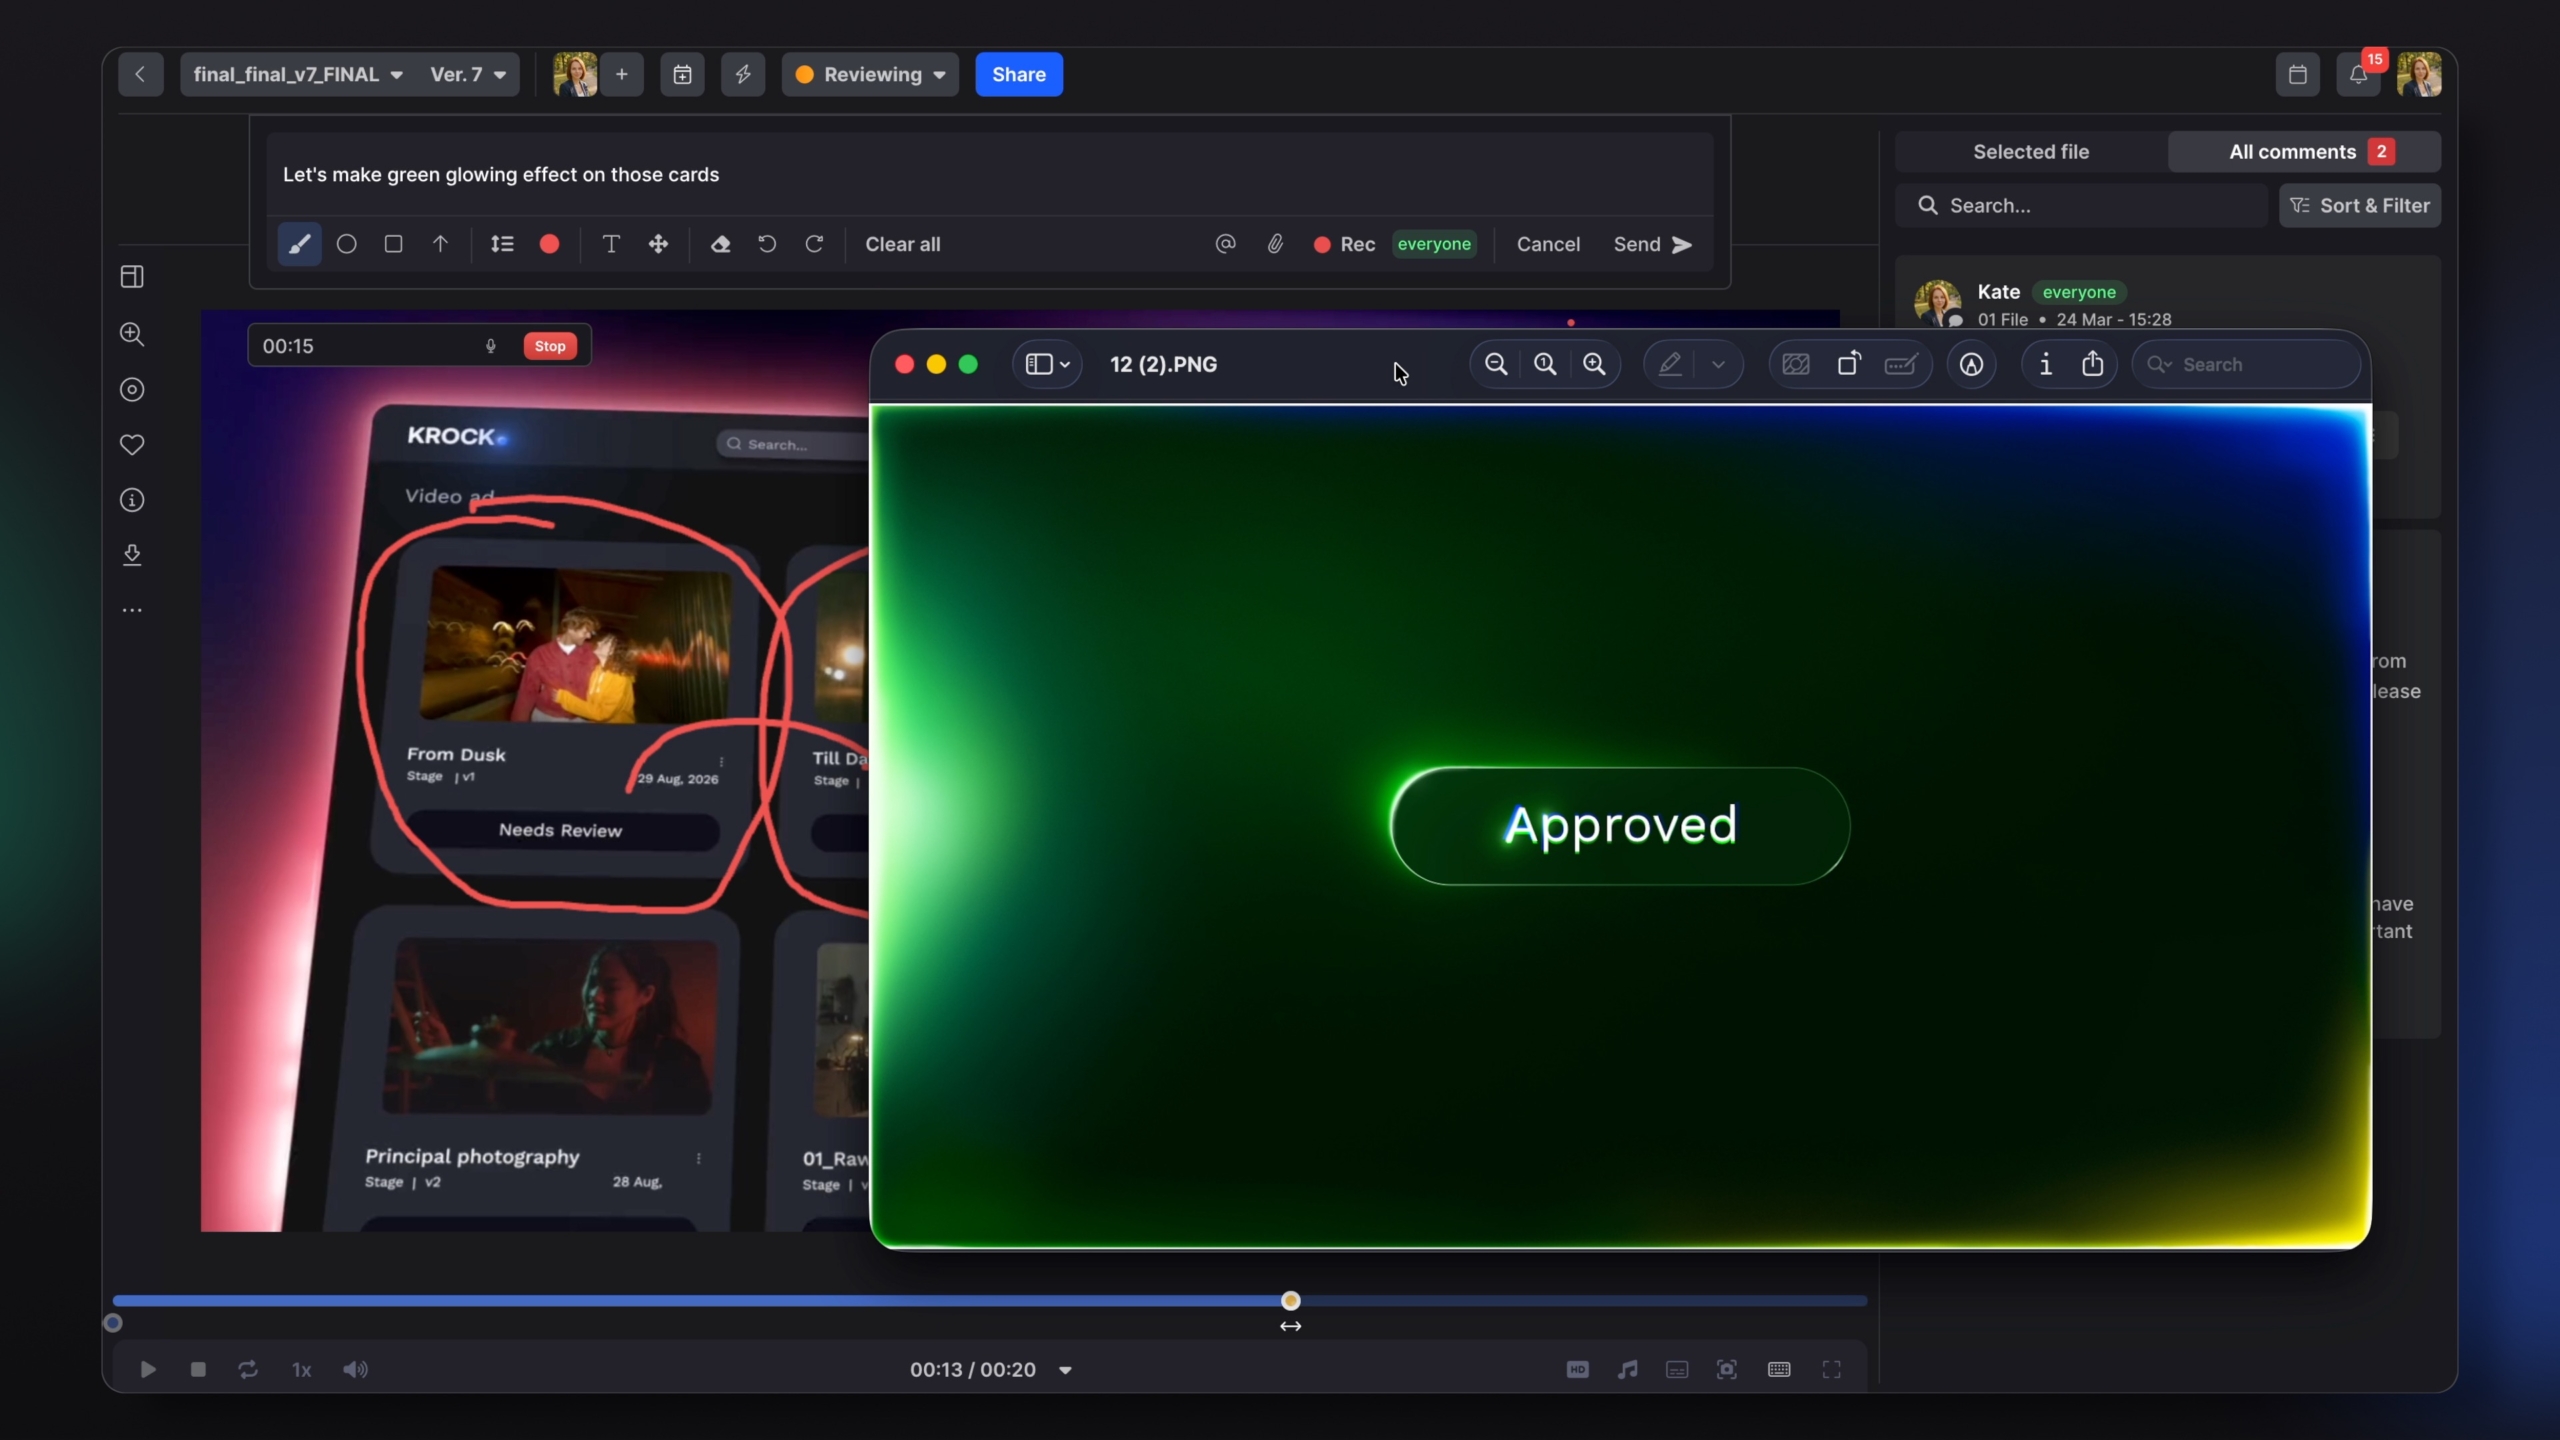Stop the voice recording
2560x1440 pixels.
click(550, 346)
